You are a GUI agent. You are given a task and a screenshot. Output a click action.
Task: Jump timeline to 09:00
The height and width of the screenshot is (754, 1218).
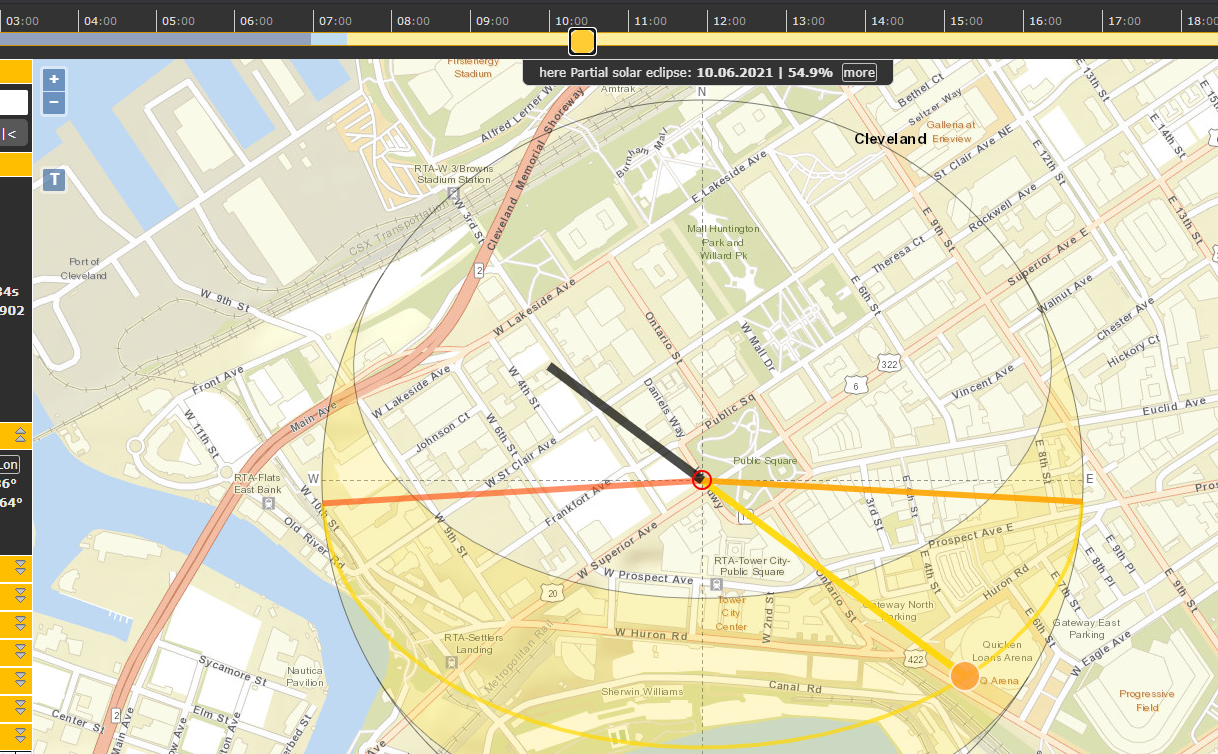(494, 20)
